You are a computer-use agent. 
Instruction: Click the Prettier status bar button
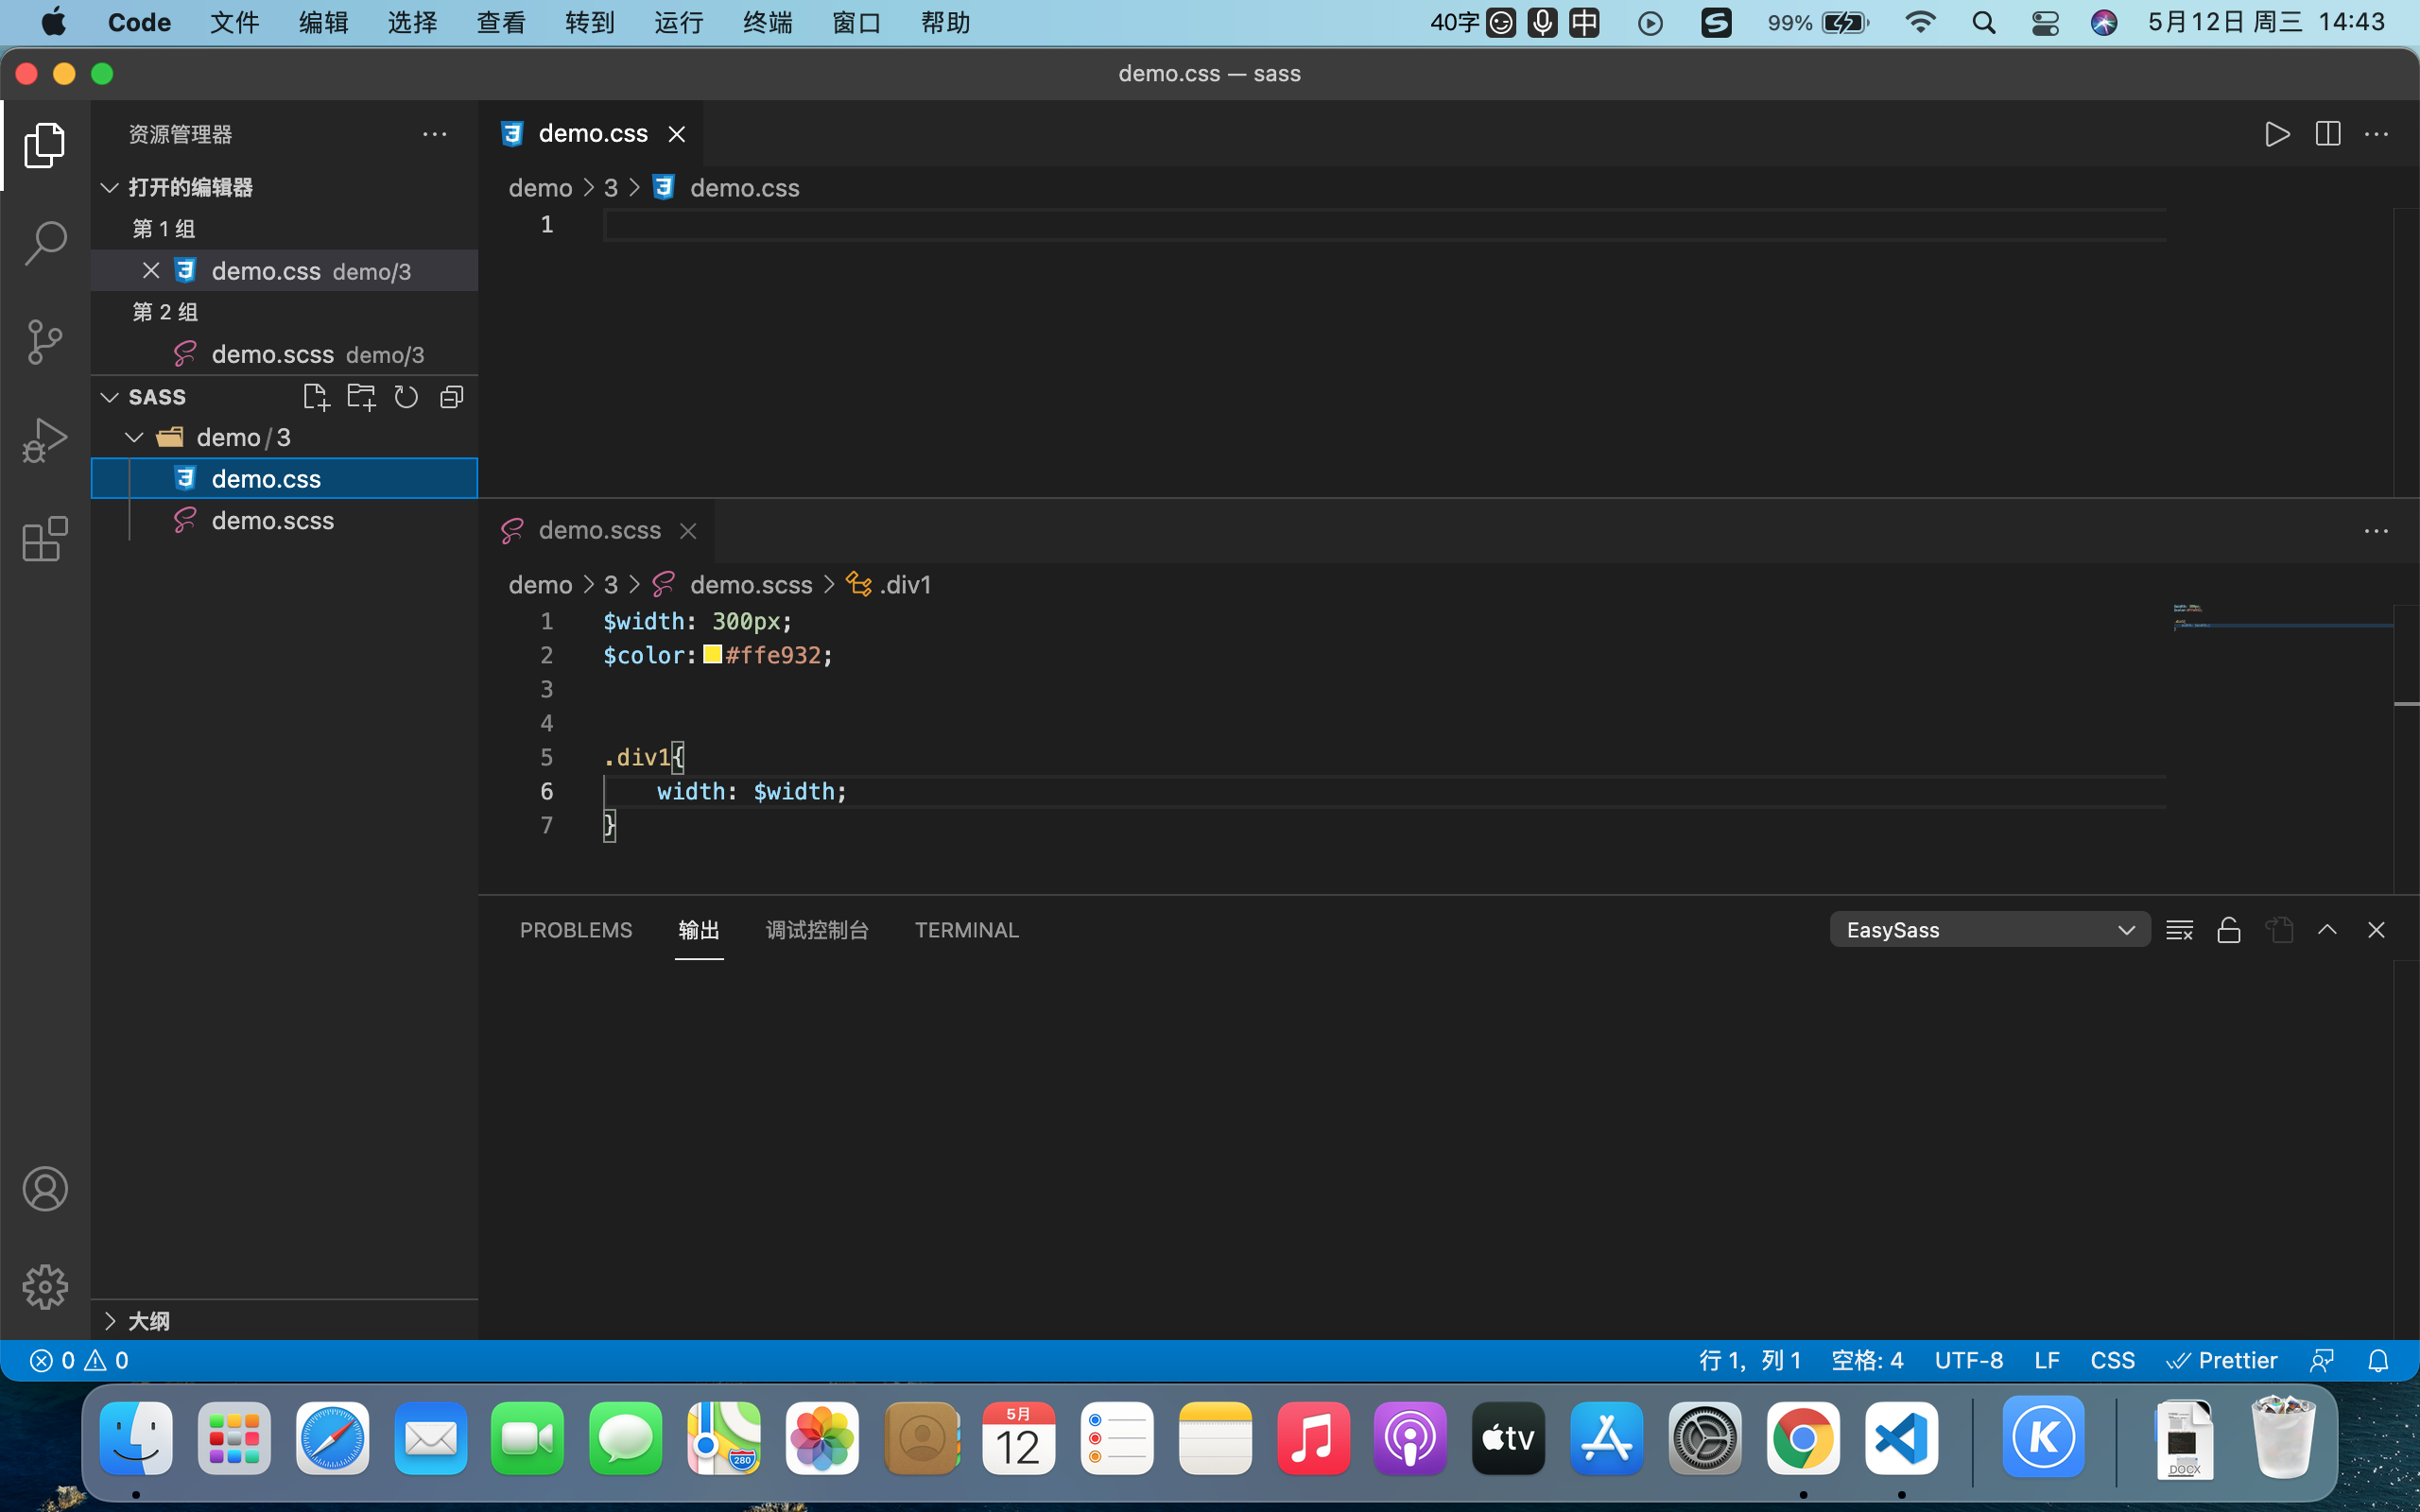pos(2222,1361)
